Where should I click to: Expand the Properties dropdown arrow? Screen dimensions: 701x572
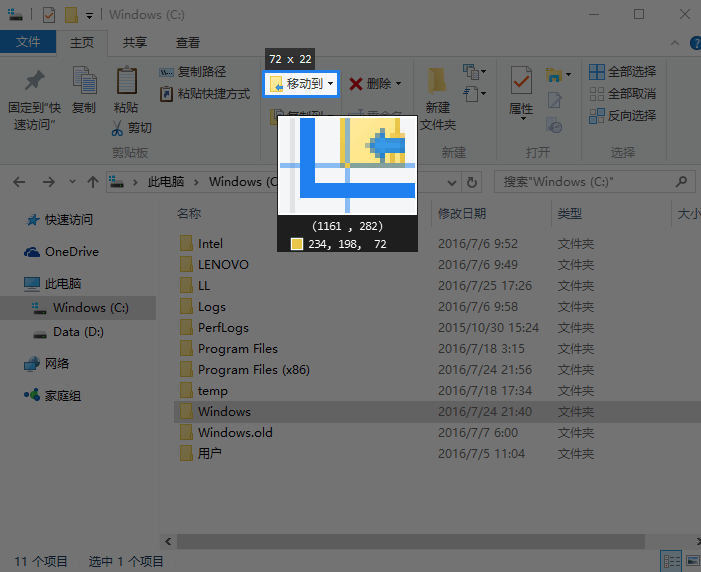coord(522,119)
